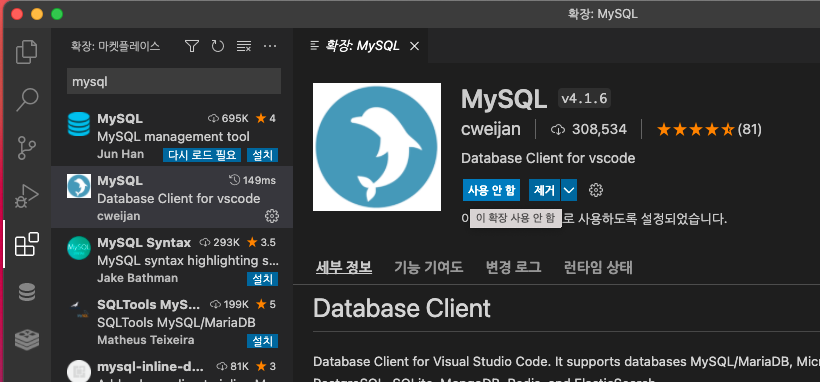The width and height of the screenshot is (820, 382).
Task: Select the 확장: MySQL editor tab
Action: (x=361, y=46)
